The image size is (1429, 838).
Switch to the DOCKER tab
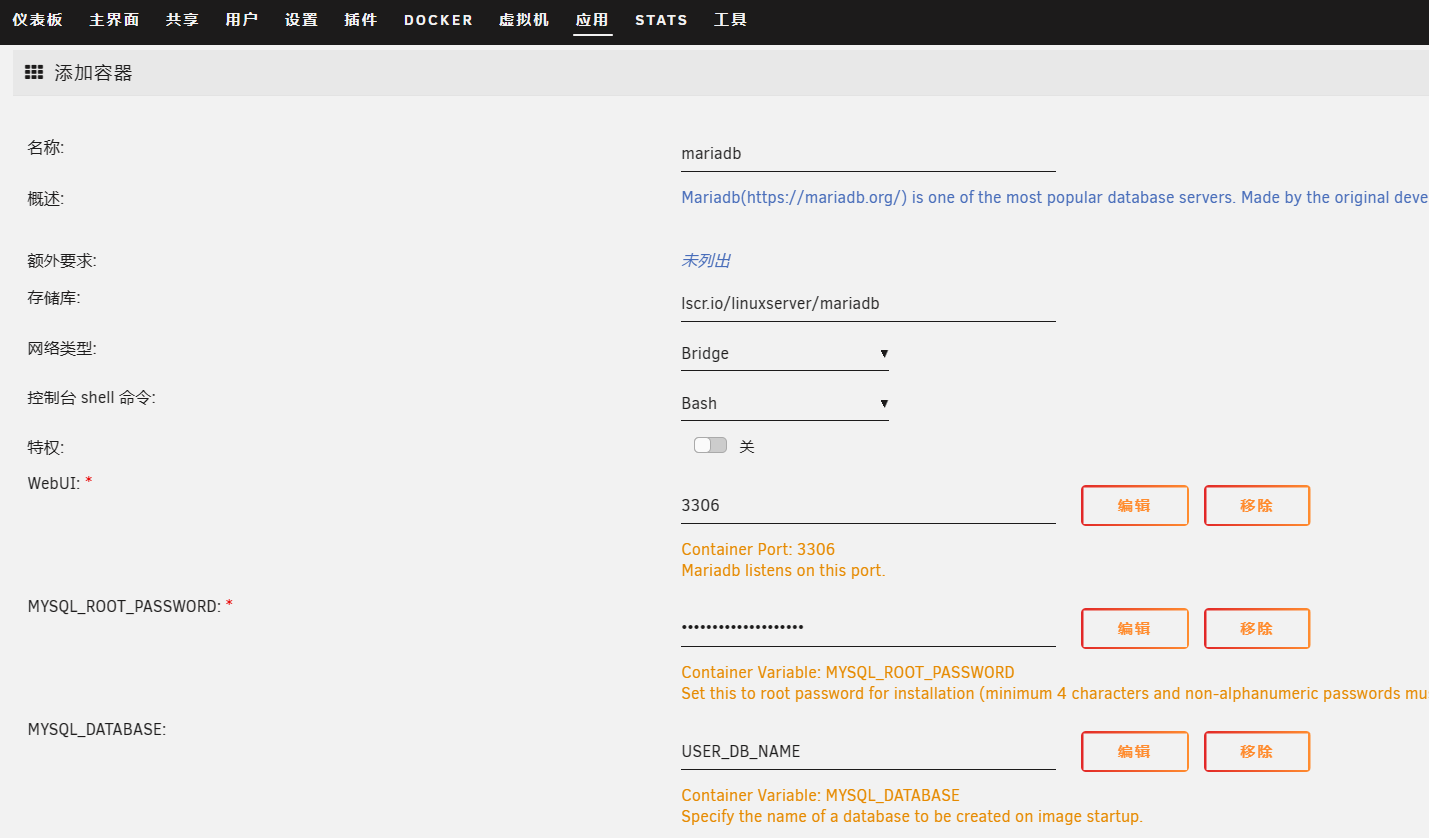click(x=438, y=20)
